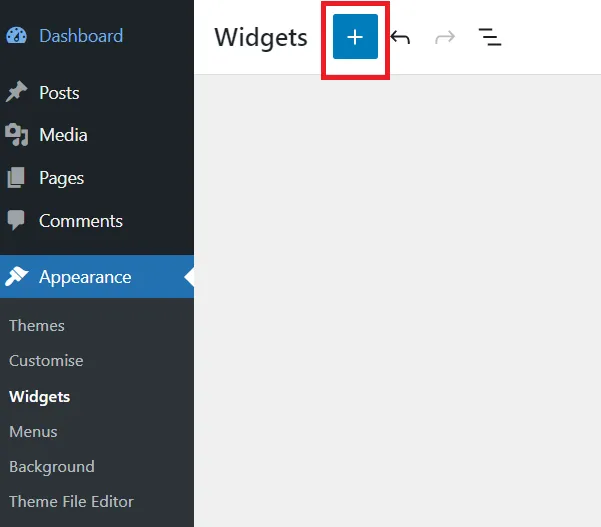Screen dimensions: 601x527
Task: Click the Appearance paintbrush icon
Action: click(x=16, y=276)
